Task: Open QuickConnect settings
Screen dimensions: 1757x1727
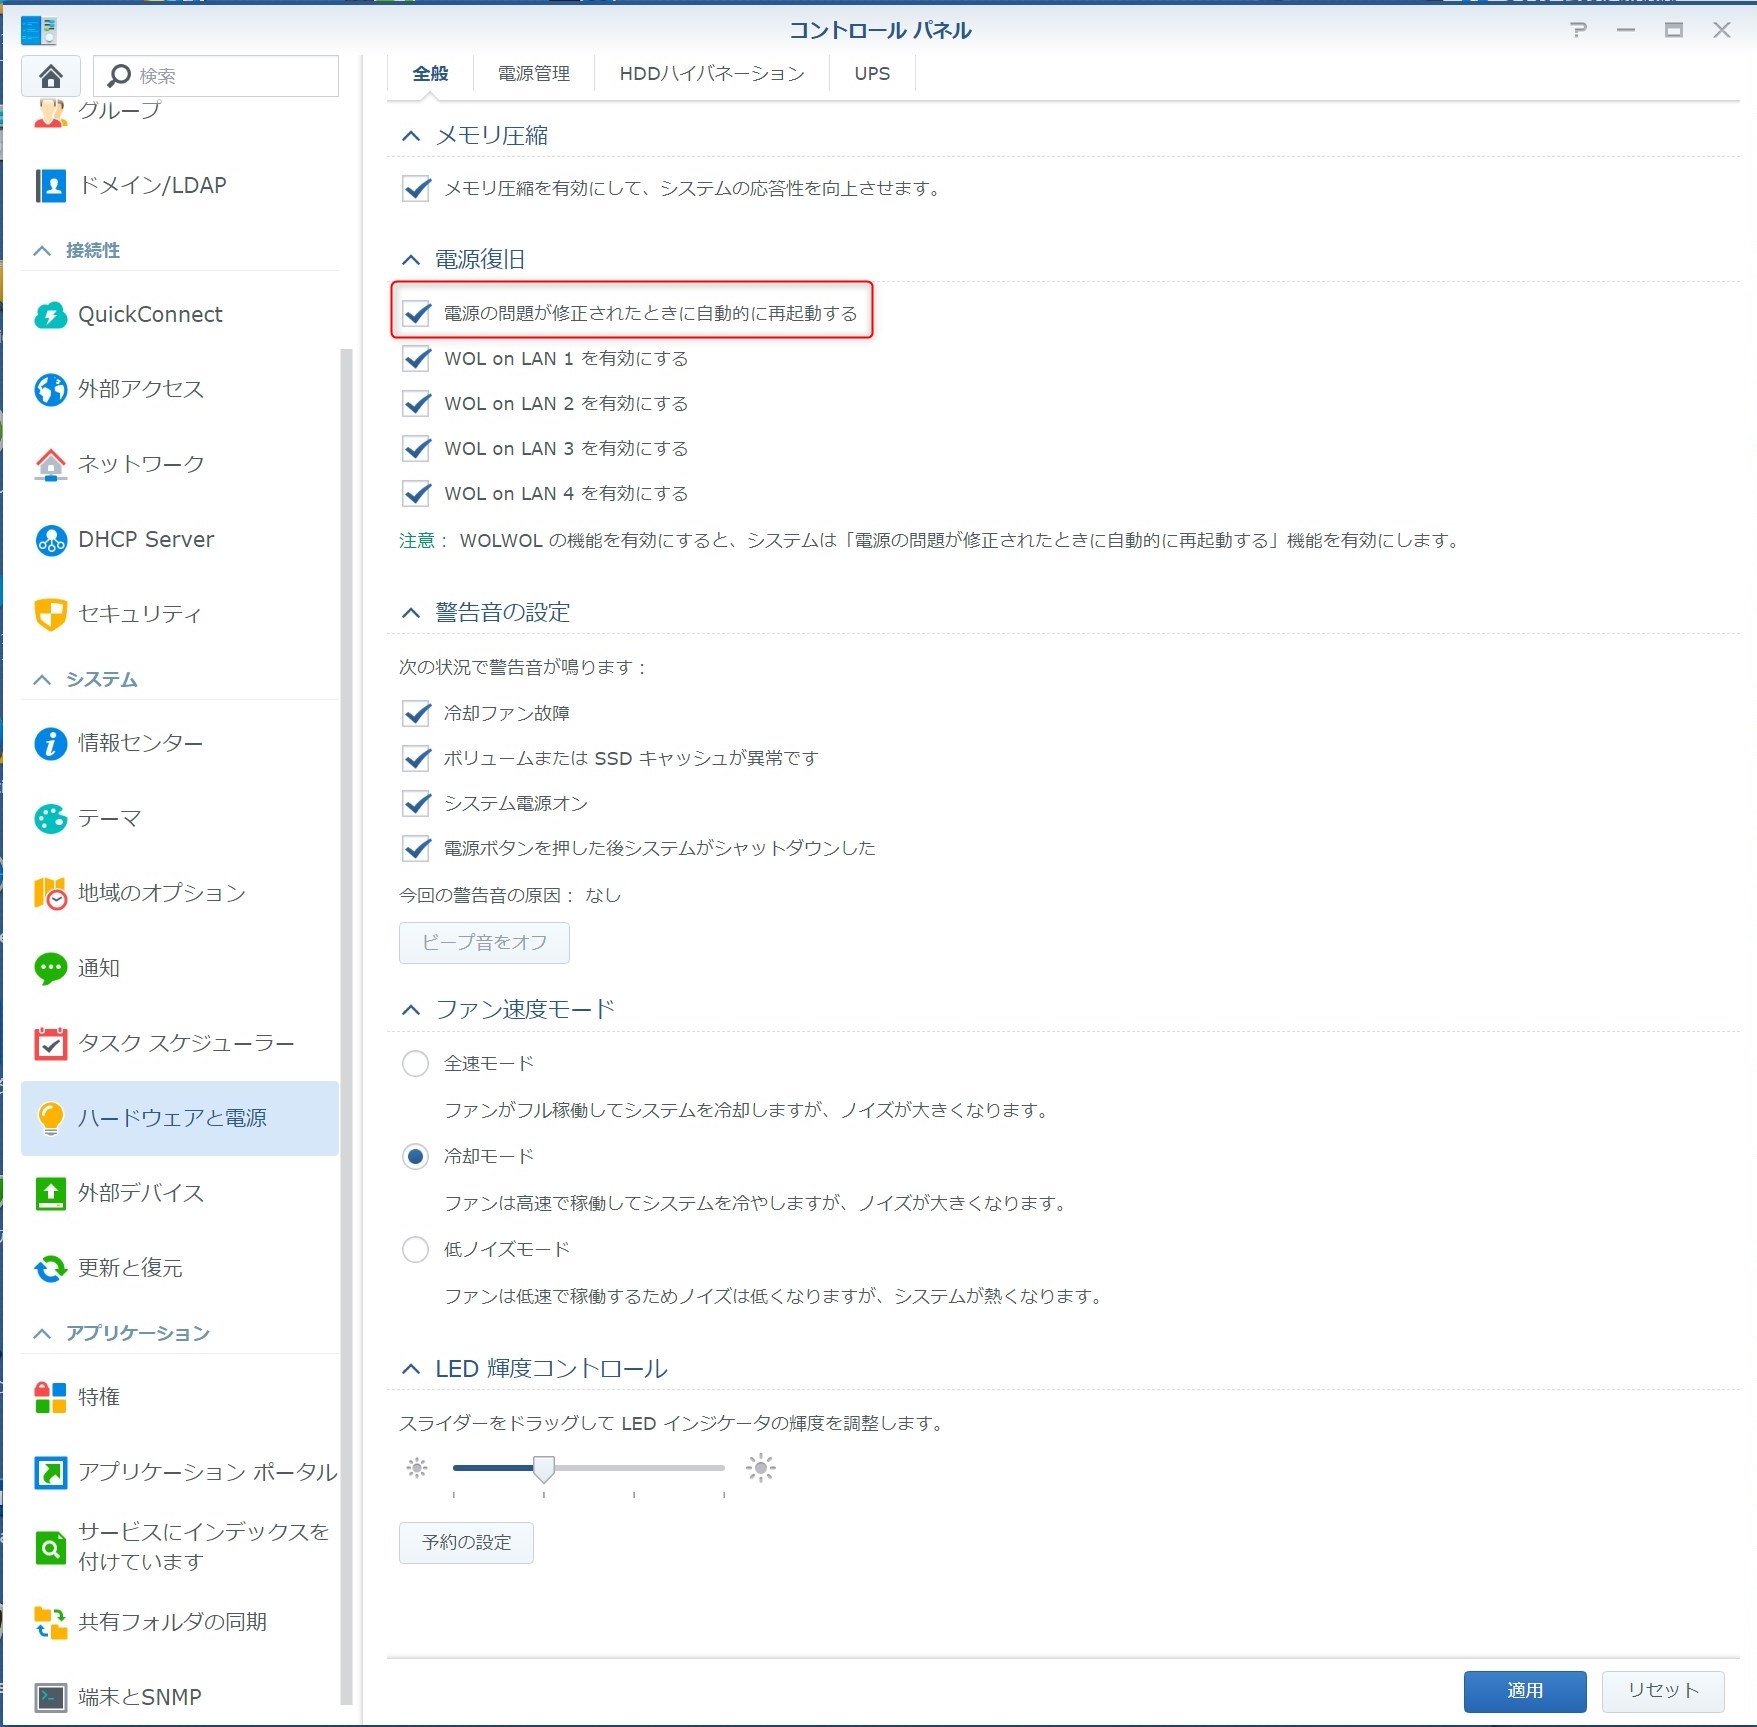Action: (x=50, y=315)
